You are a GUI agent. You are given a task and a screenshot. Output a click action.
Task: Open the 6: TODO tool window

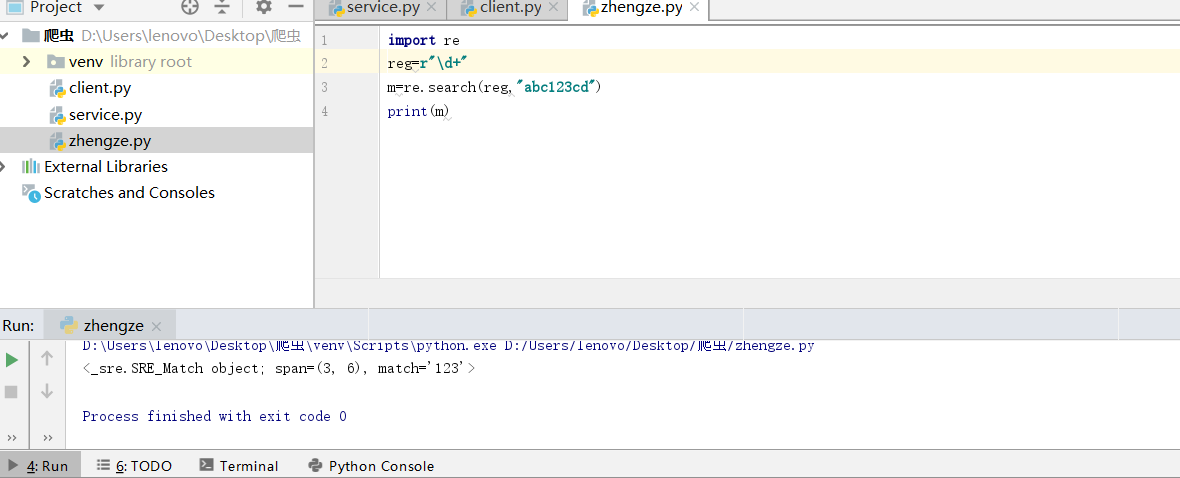(x=135, y=466)
